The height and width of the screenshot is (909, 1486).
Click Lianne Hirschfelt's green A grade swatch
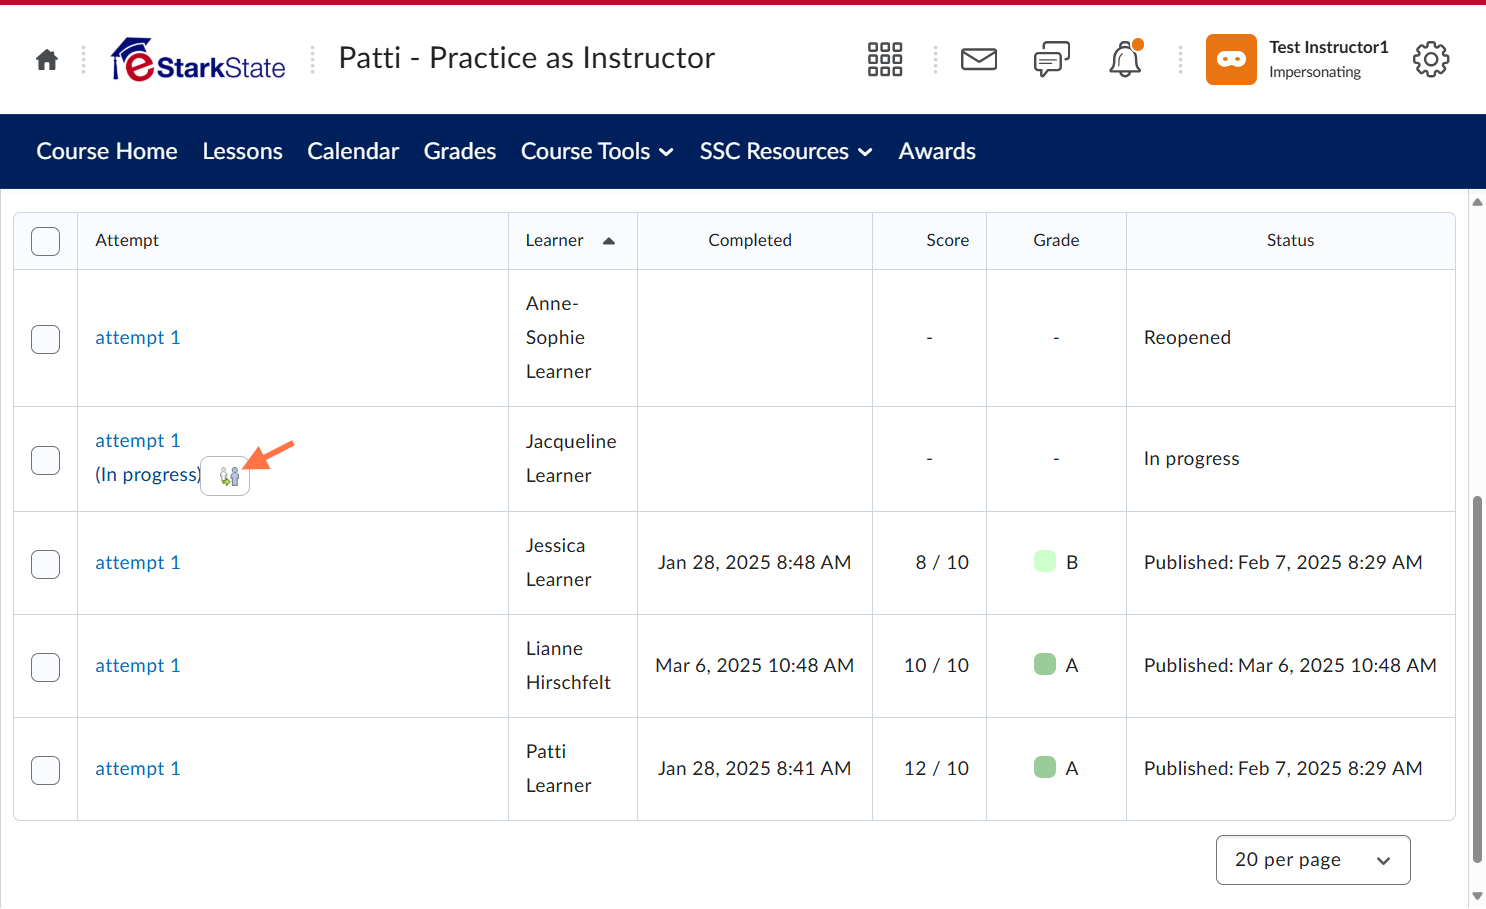(1045, 664)
